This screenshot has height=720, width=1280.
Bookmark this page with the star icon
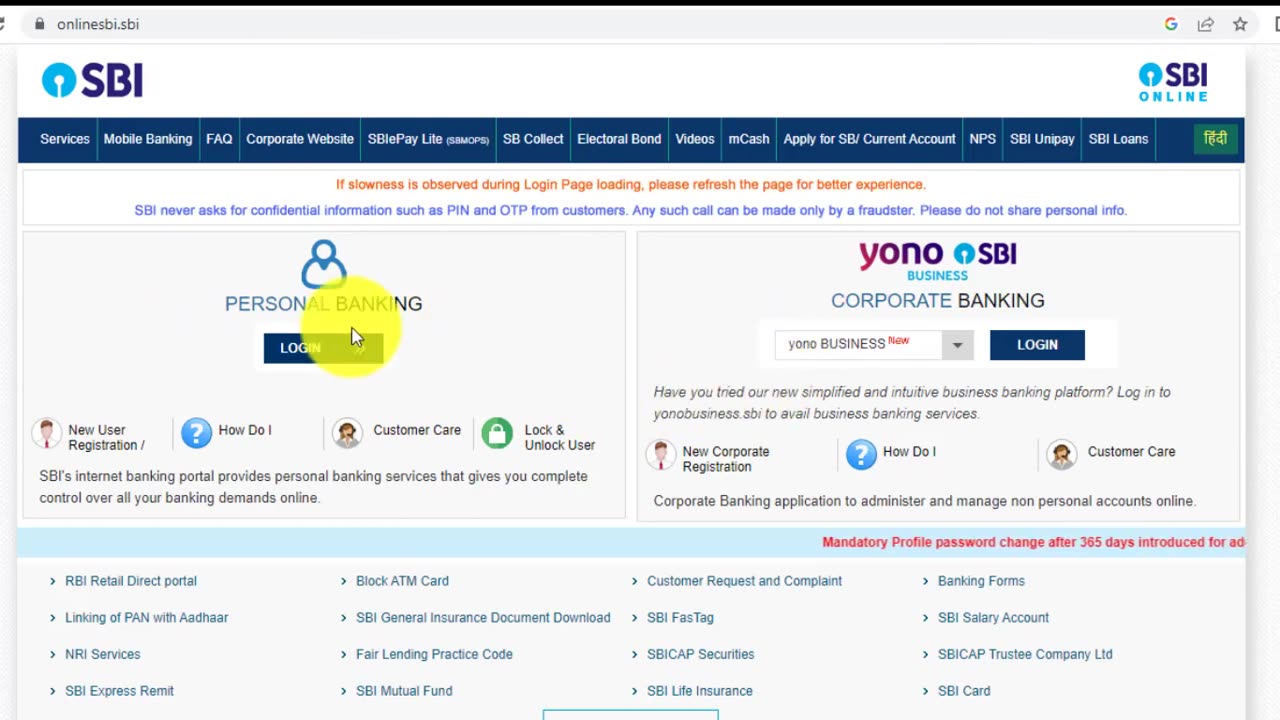coord(1240,24)
